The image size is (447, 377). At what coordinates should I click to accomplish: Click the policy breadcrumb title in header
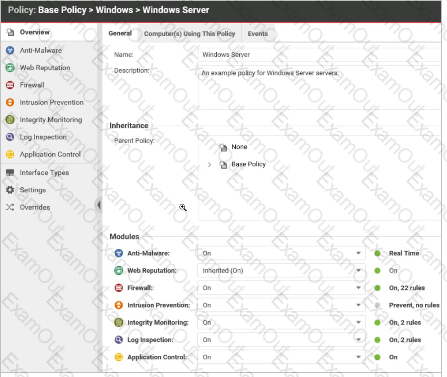pos(109,10)
